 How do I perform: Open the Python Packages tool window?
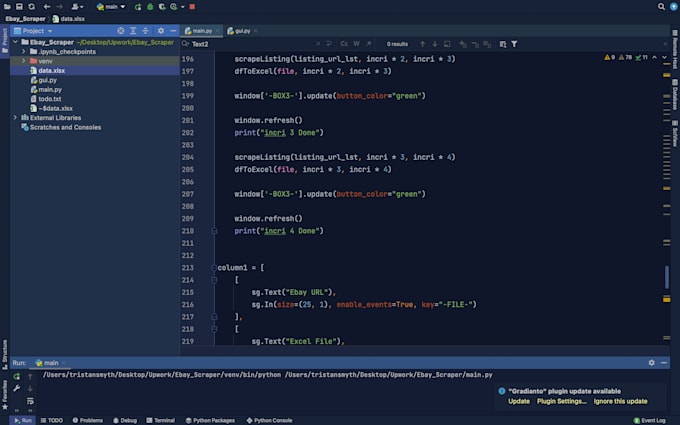point(210,420)
